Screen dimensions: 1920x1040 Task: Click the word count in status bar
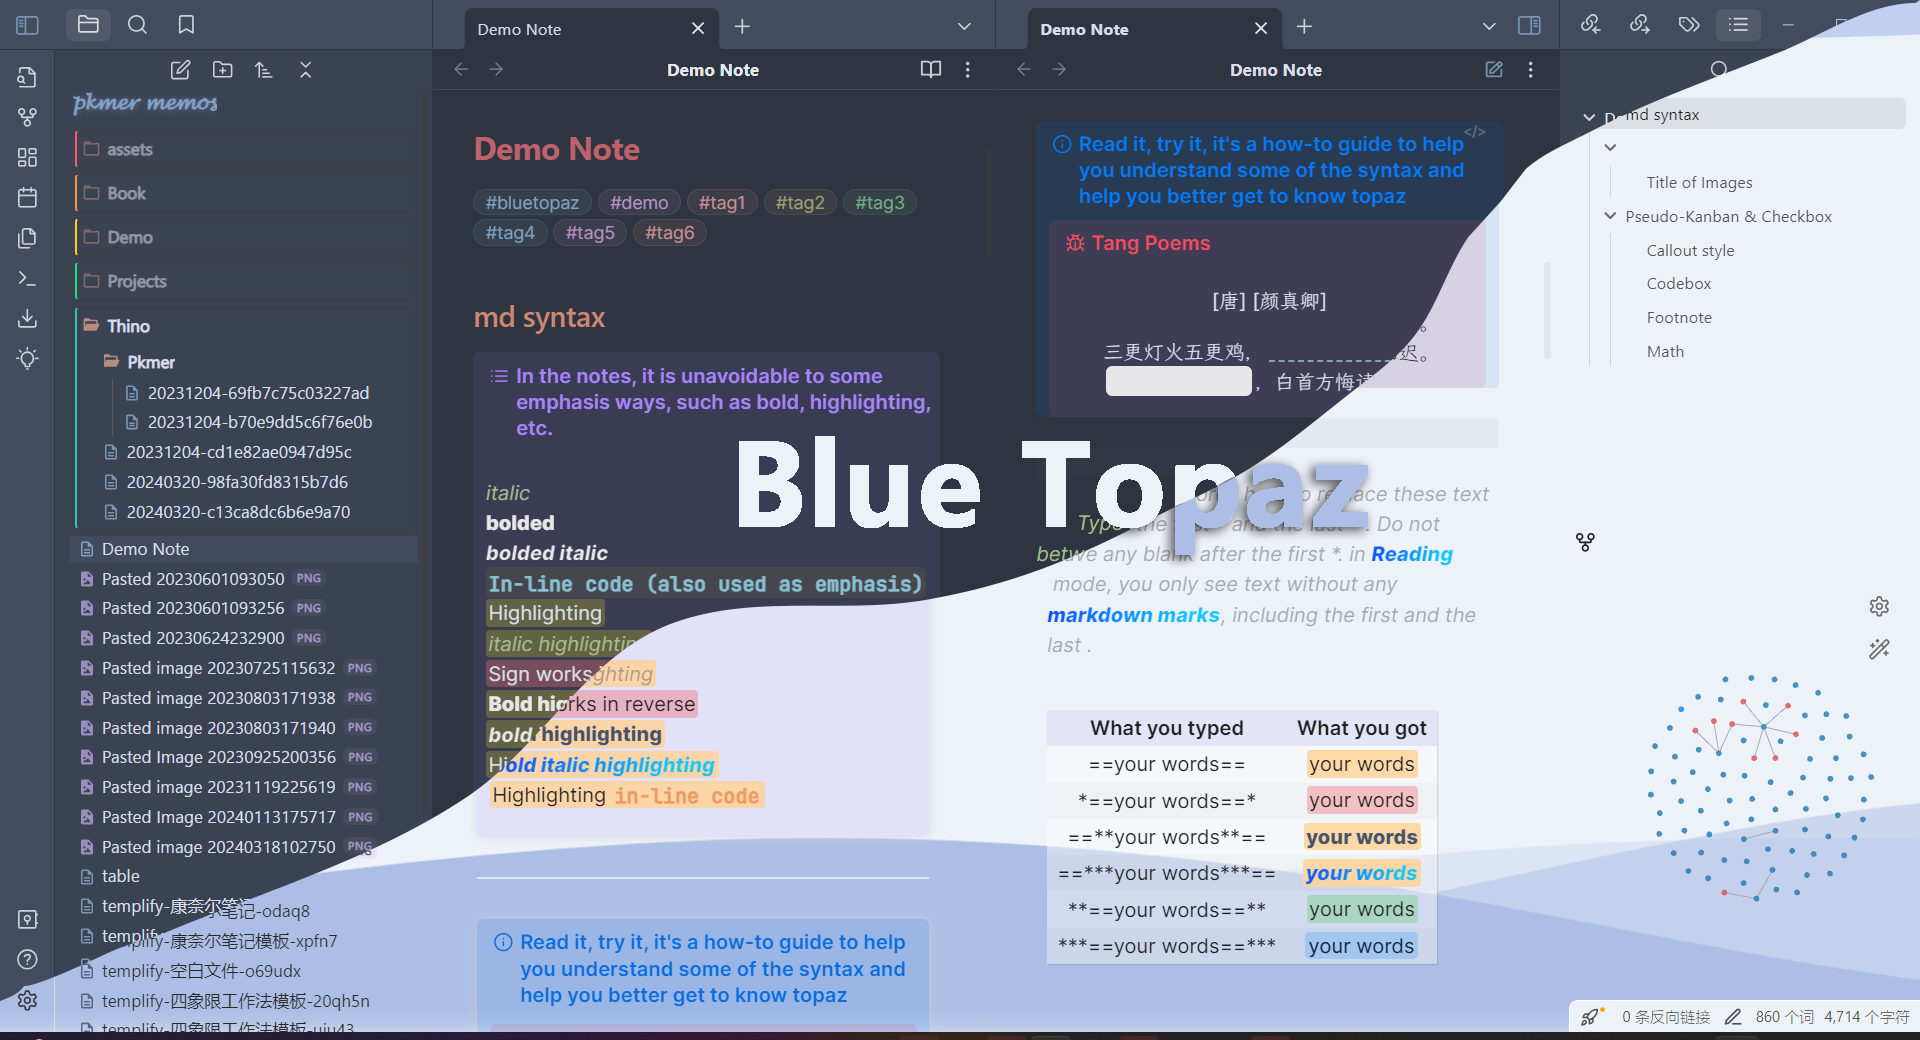(1784, 1017)
